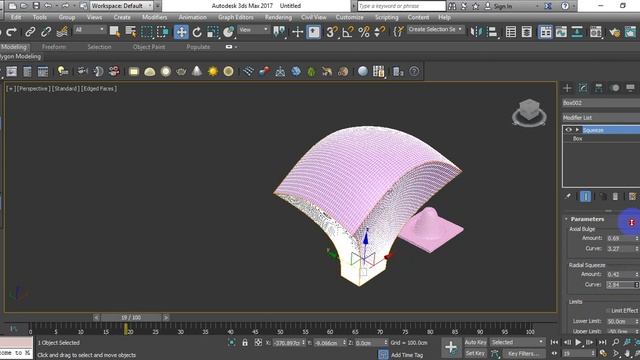640x360 pixels.
Task: Toggle Window/Crossing selection mode
Action: pyautogui.click(x=162, y=32)
